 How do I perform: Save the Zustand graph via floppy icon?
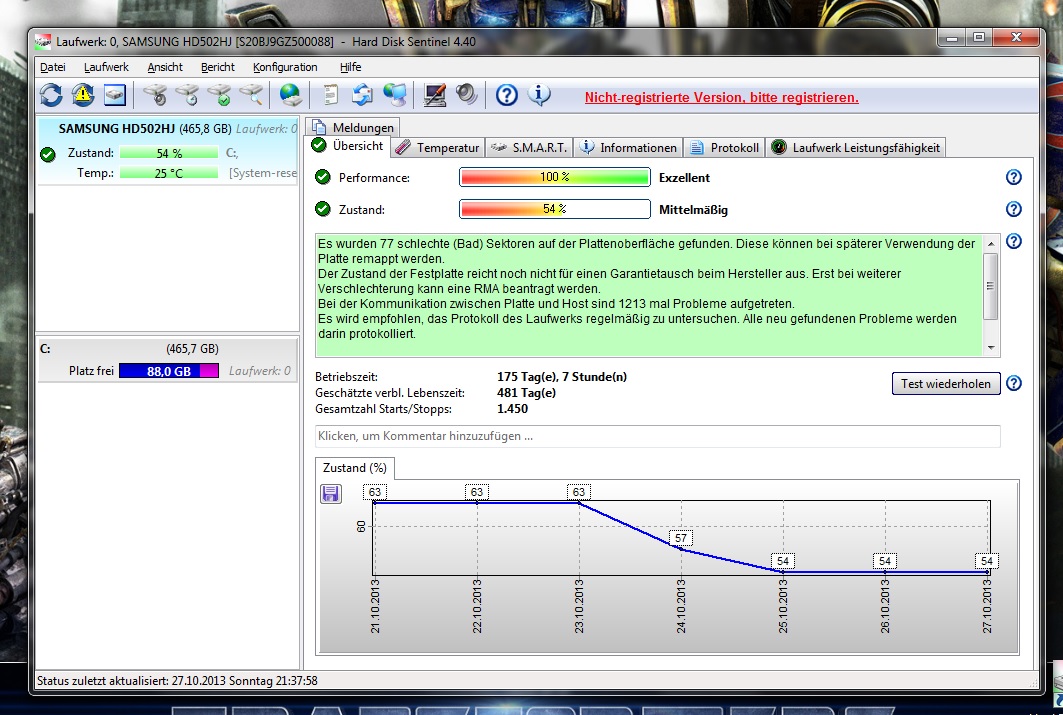[331, 493]
